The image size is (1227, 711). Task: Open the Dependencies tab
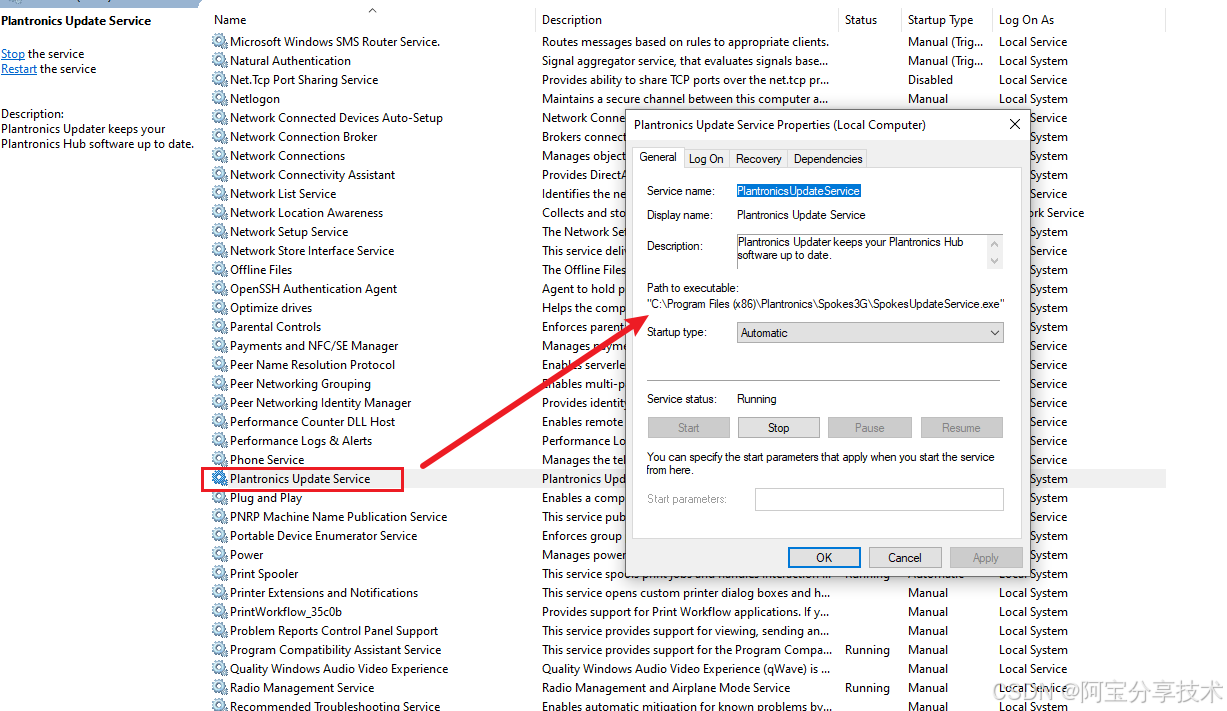tap(828, 159)
